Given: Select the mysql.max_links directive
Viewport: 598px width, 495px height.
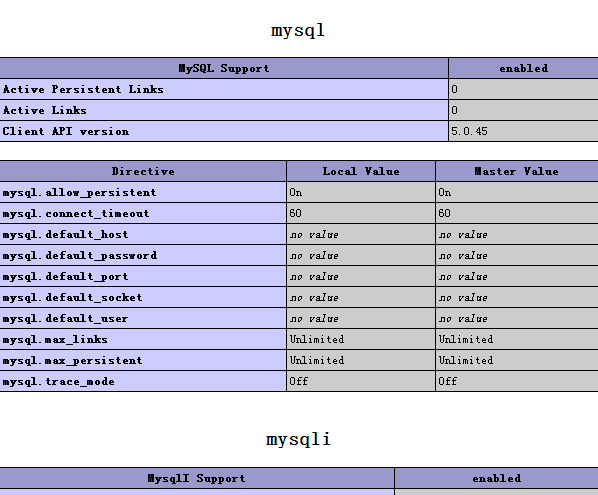Looking at the screenshot, I should tap(55, 339).
